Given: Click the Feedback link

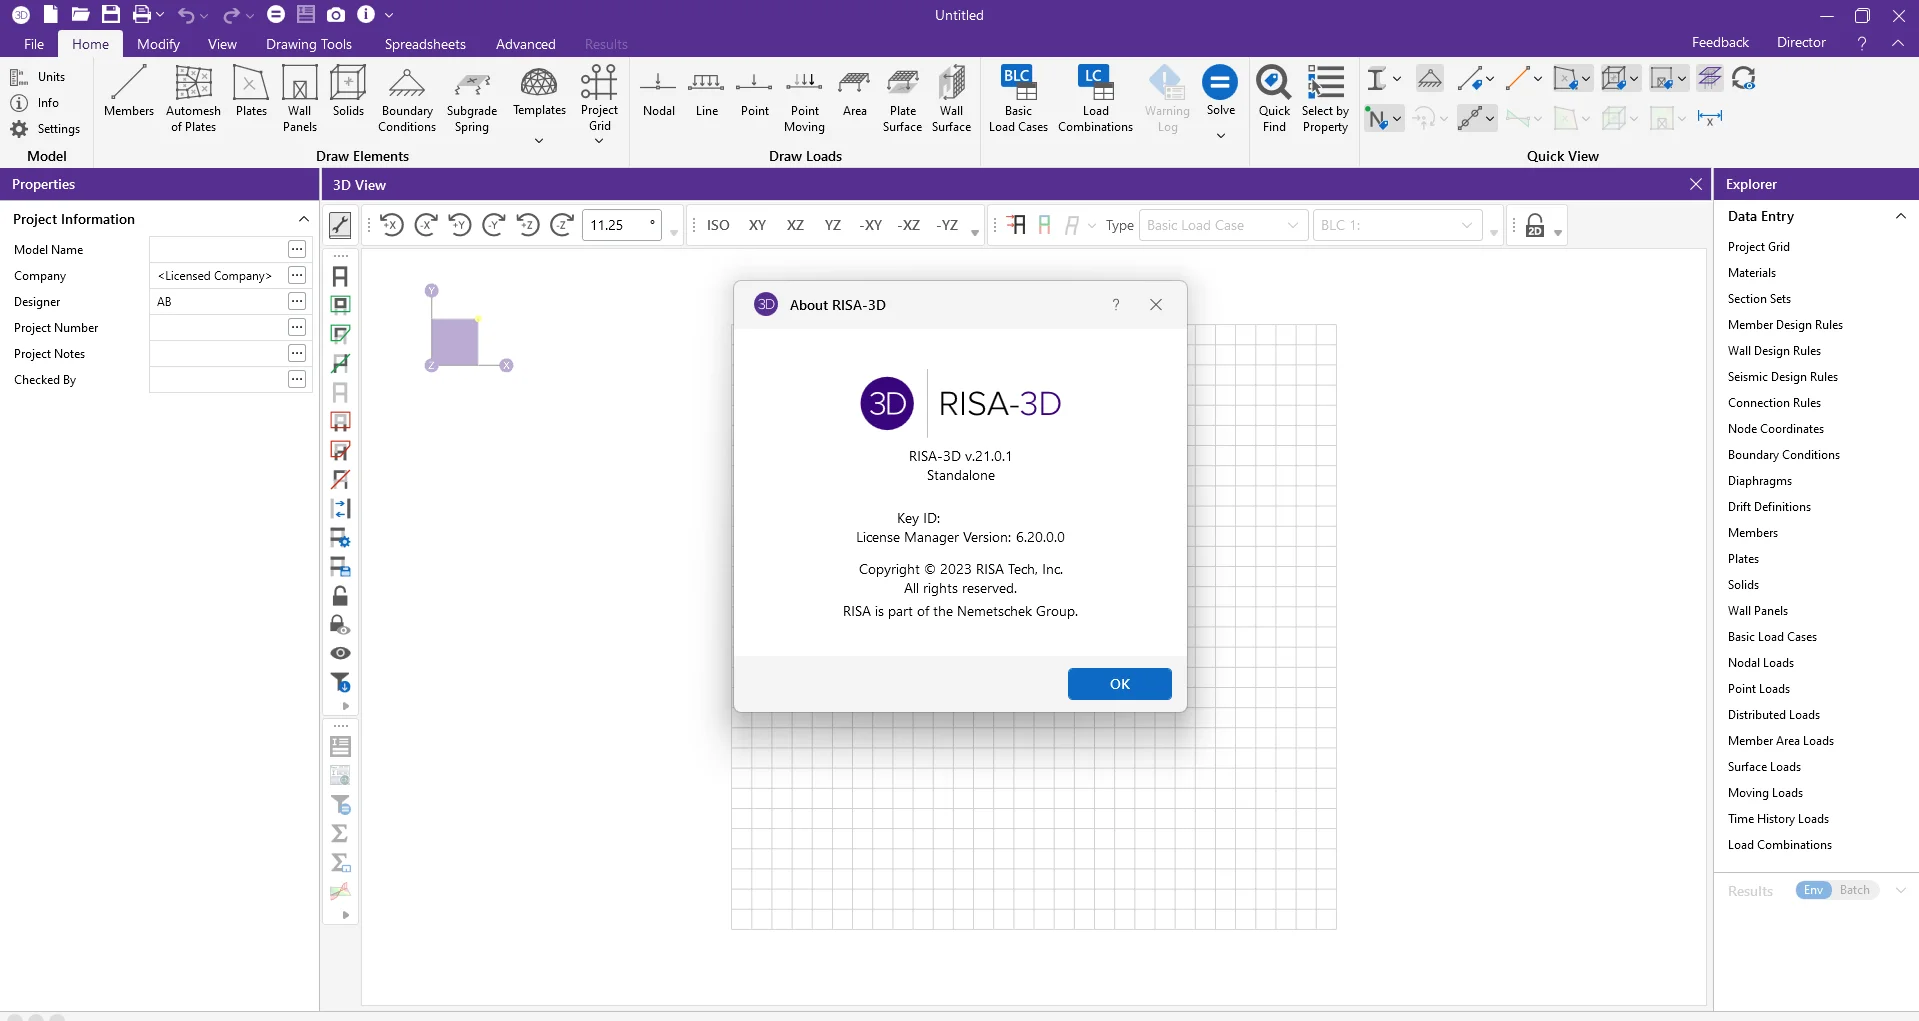Looking at the screenshot, I should tap(1720, 42).
